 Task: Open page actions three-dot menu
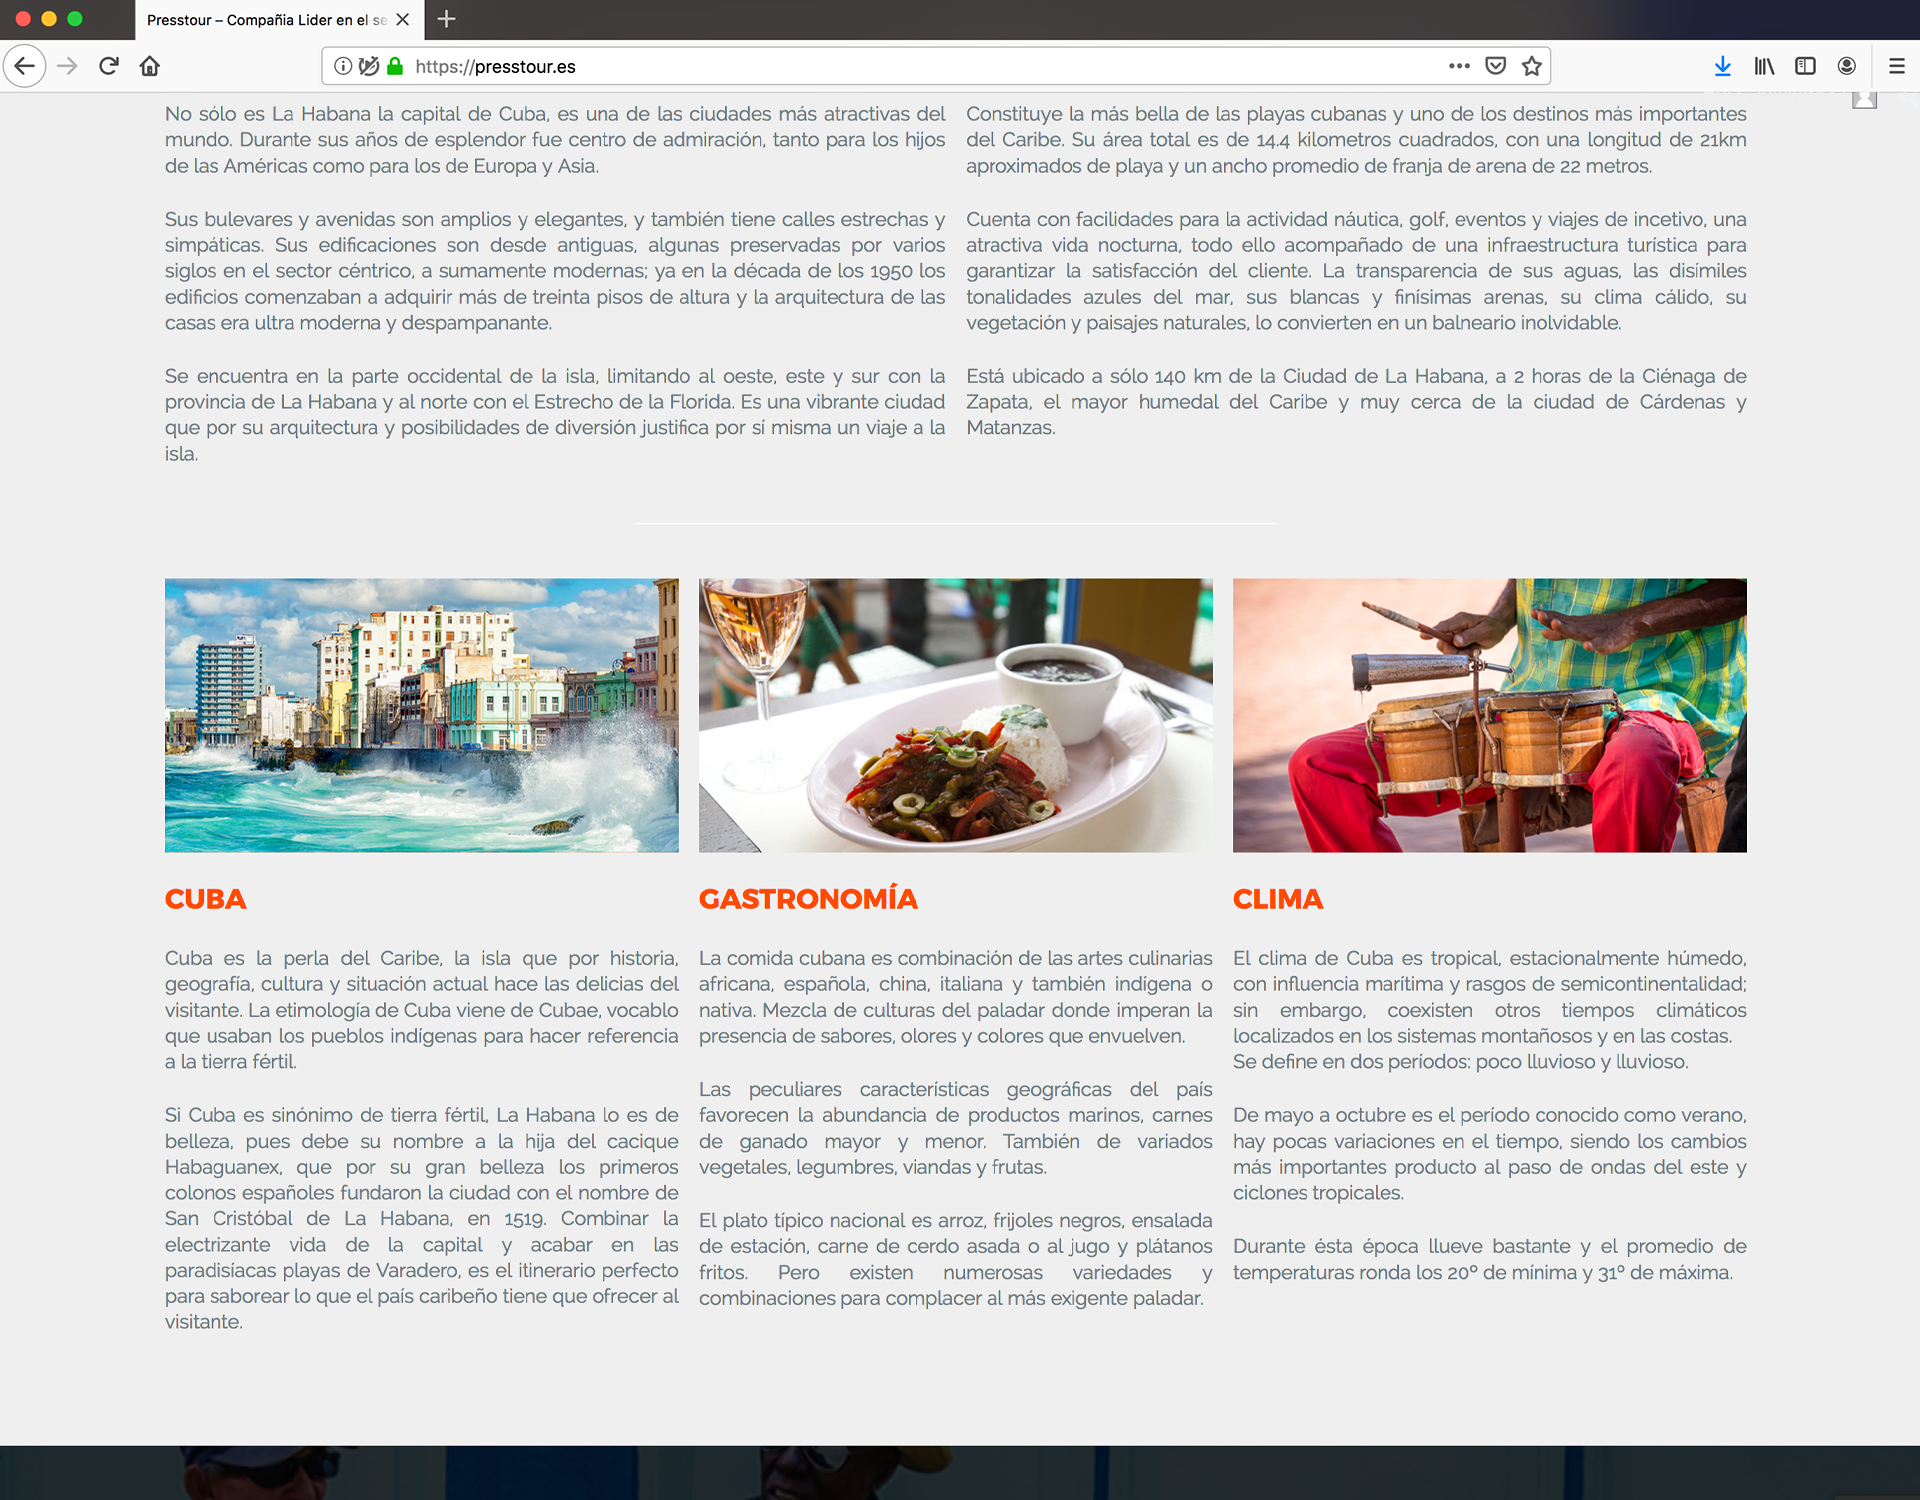click(1459, 66)
